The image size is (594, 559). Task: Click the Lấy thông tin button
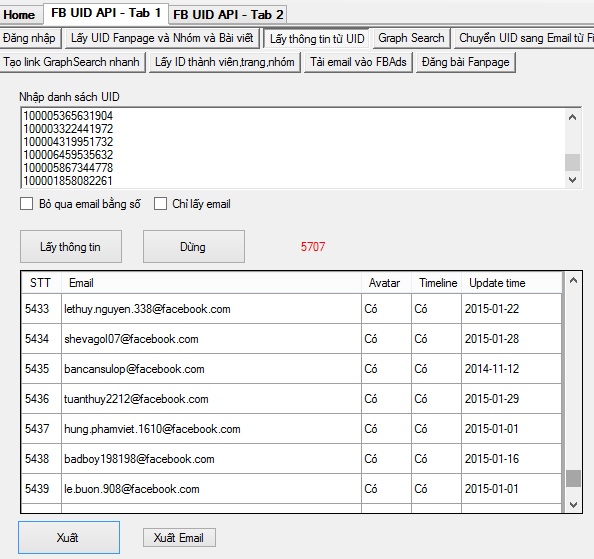(71, 247)
